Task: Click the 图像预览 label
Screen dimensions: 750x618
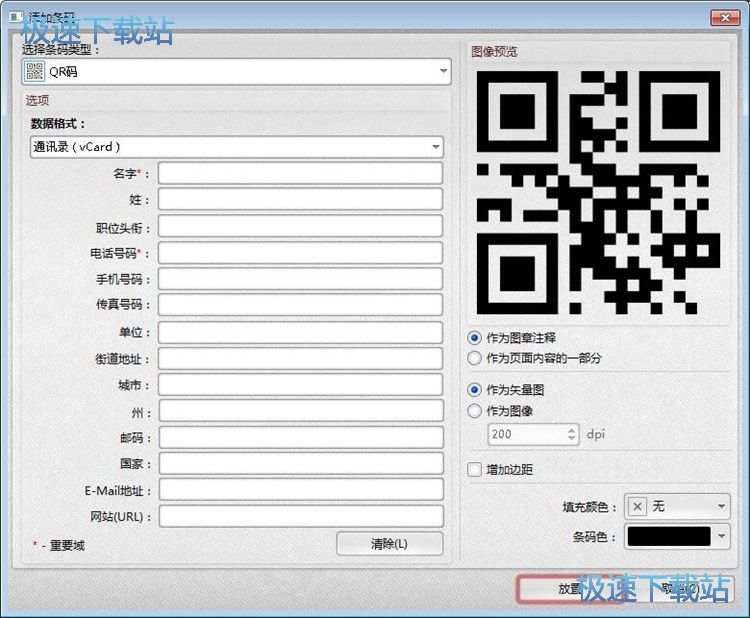Action: coord(494,51)
